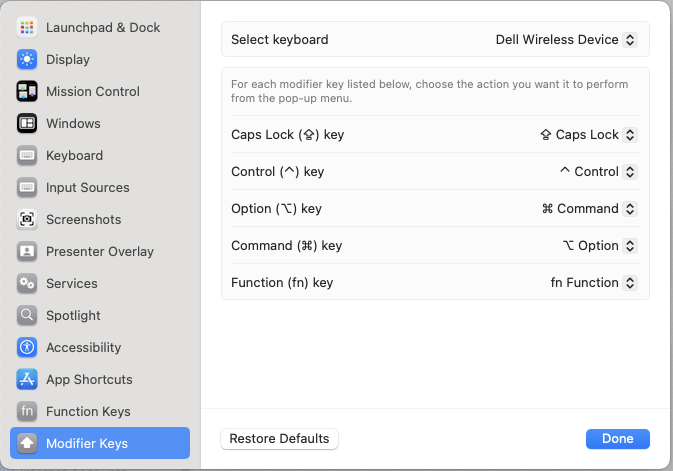Open the Spotlight magnifier icon
The width and height of the screenshot is (673, 471).
coord(27,315)
